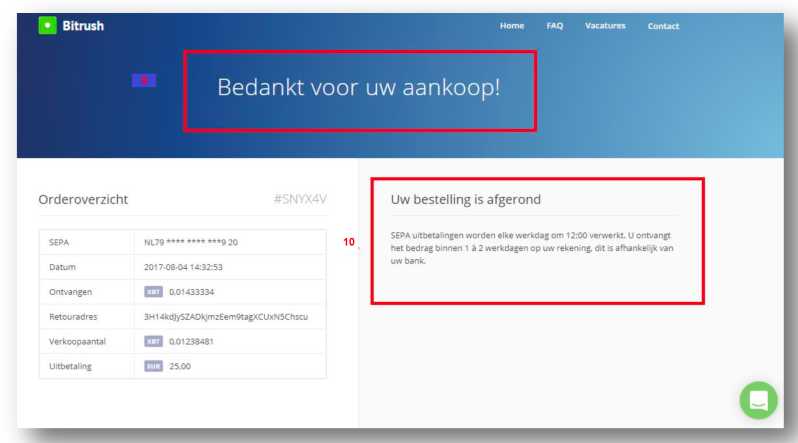
Task: Click the 'Uw bestelling is afgerond' heading
Action: pos(466,200)
